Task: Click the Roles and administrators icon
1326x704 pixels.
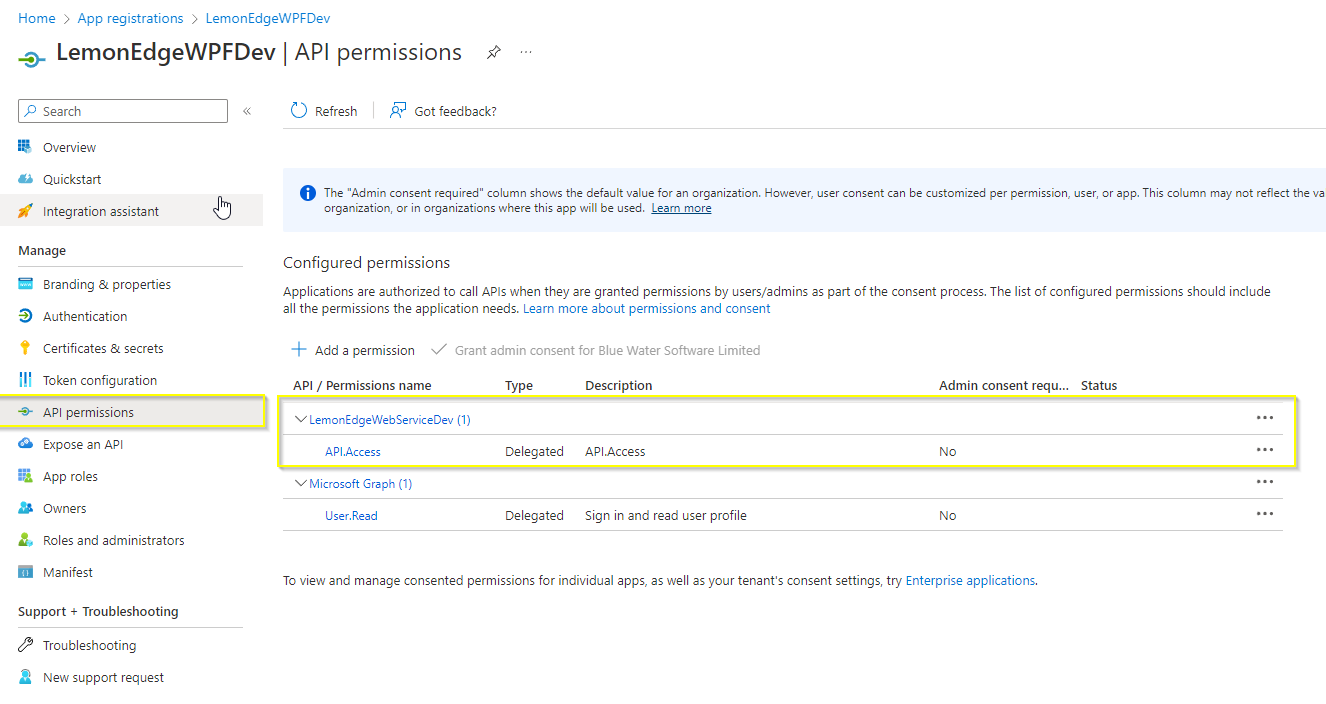Action: coord(26,540)
